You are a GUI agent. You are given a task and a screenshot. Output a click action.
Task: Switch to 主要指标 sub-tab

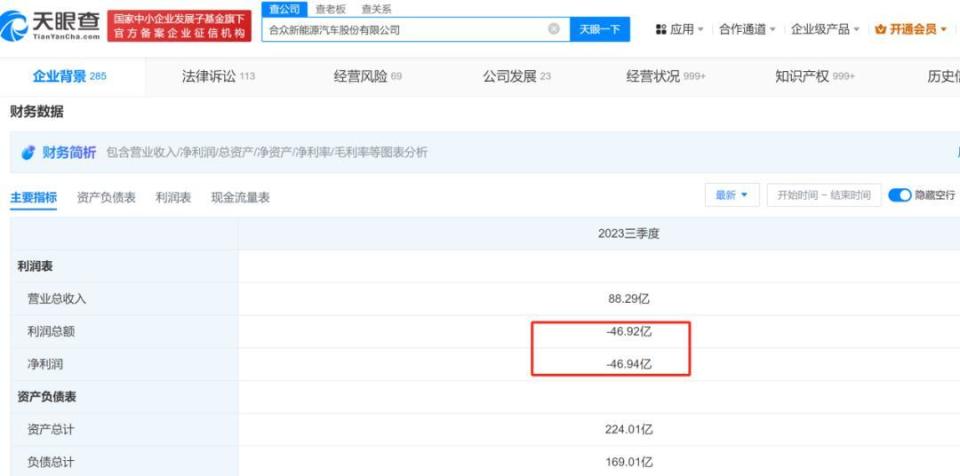[x=34, y=197]
